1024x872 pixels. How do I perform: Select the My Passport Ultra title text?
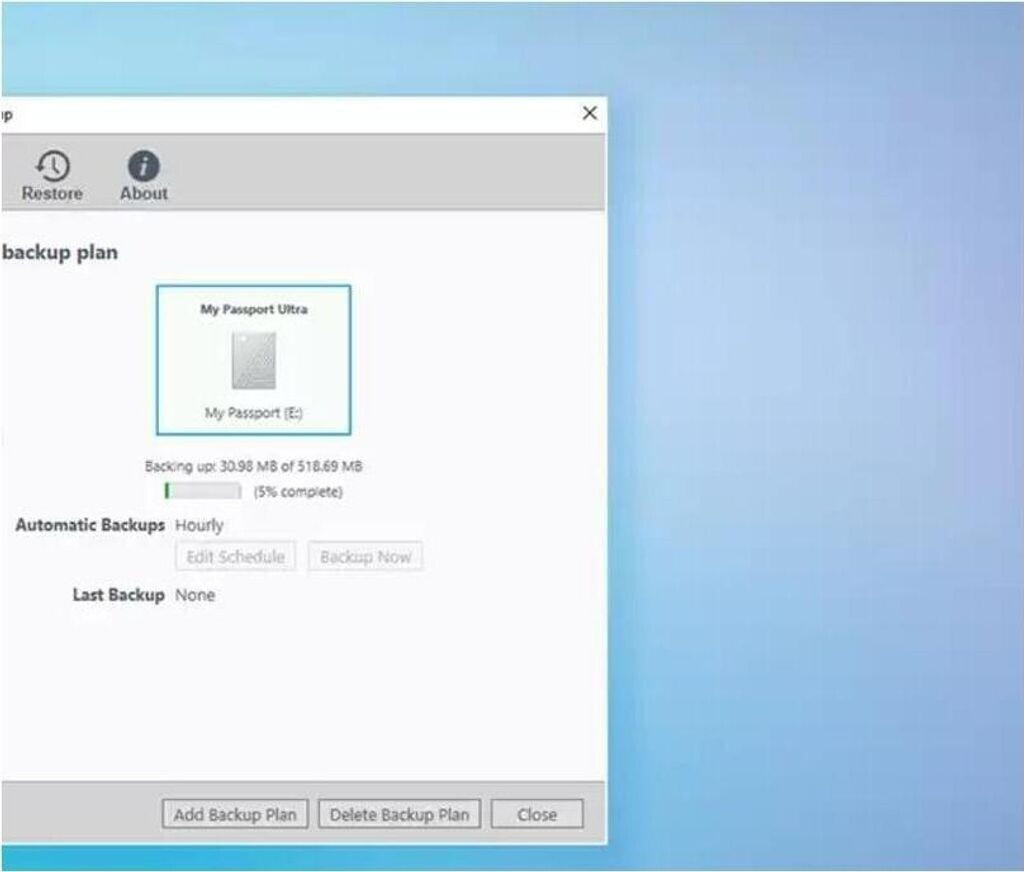pyautogui.click(x=254, y=309)
